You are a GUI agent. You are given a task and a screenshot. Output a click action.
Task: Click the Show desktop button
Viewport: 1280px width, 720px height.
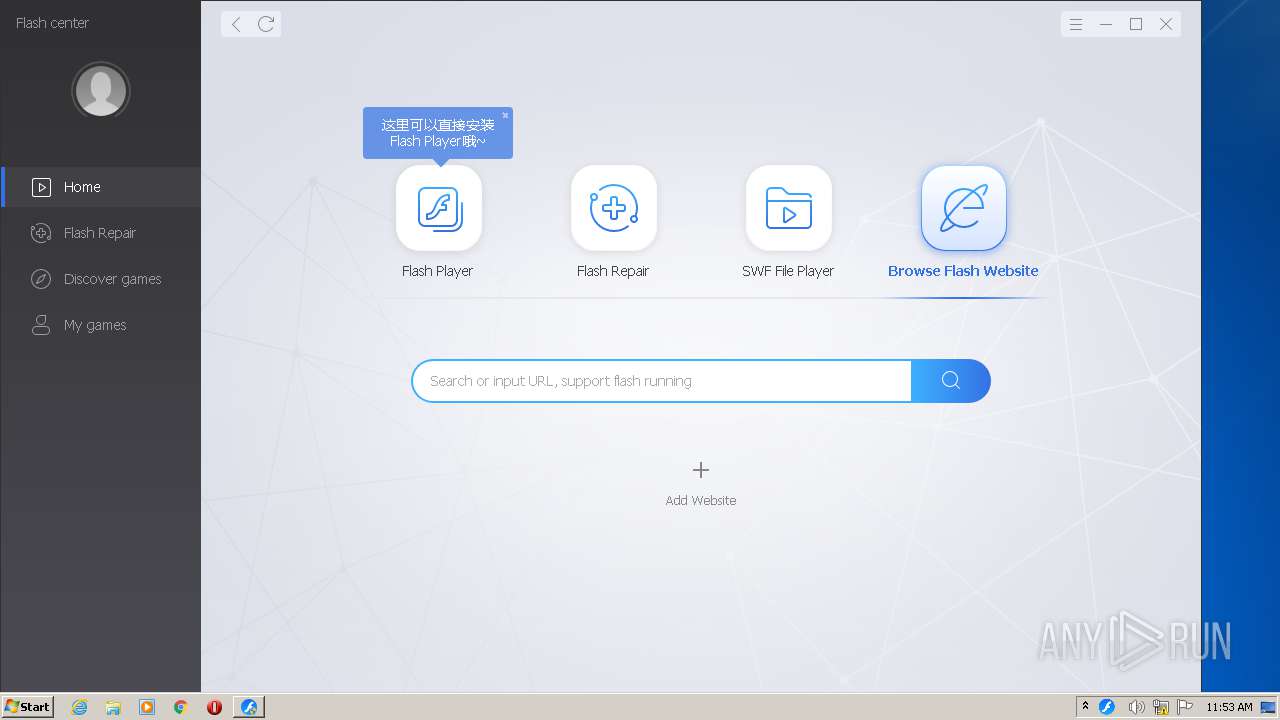pos(1268,707)
